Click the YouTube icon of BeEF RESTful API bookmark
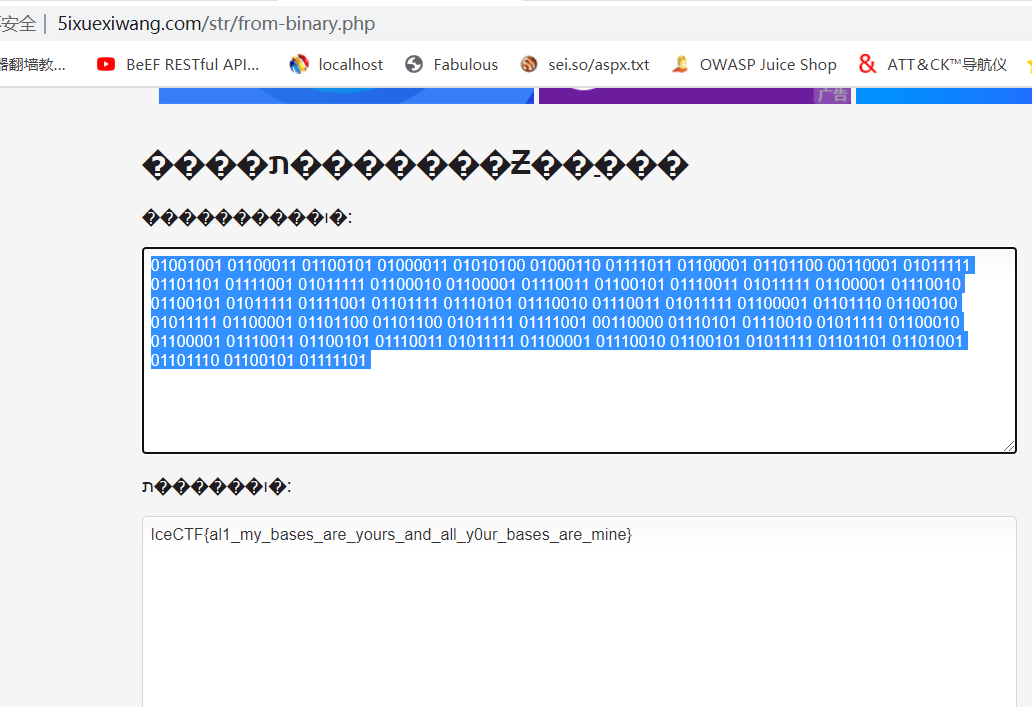The height and width of the screenshot is (707, 1032). tap(106, 65)
